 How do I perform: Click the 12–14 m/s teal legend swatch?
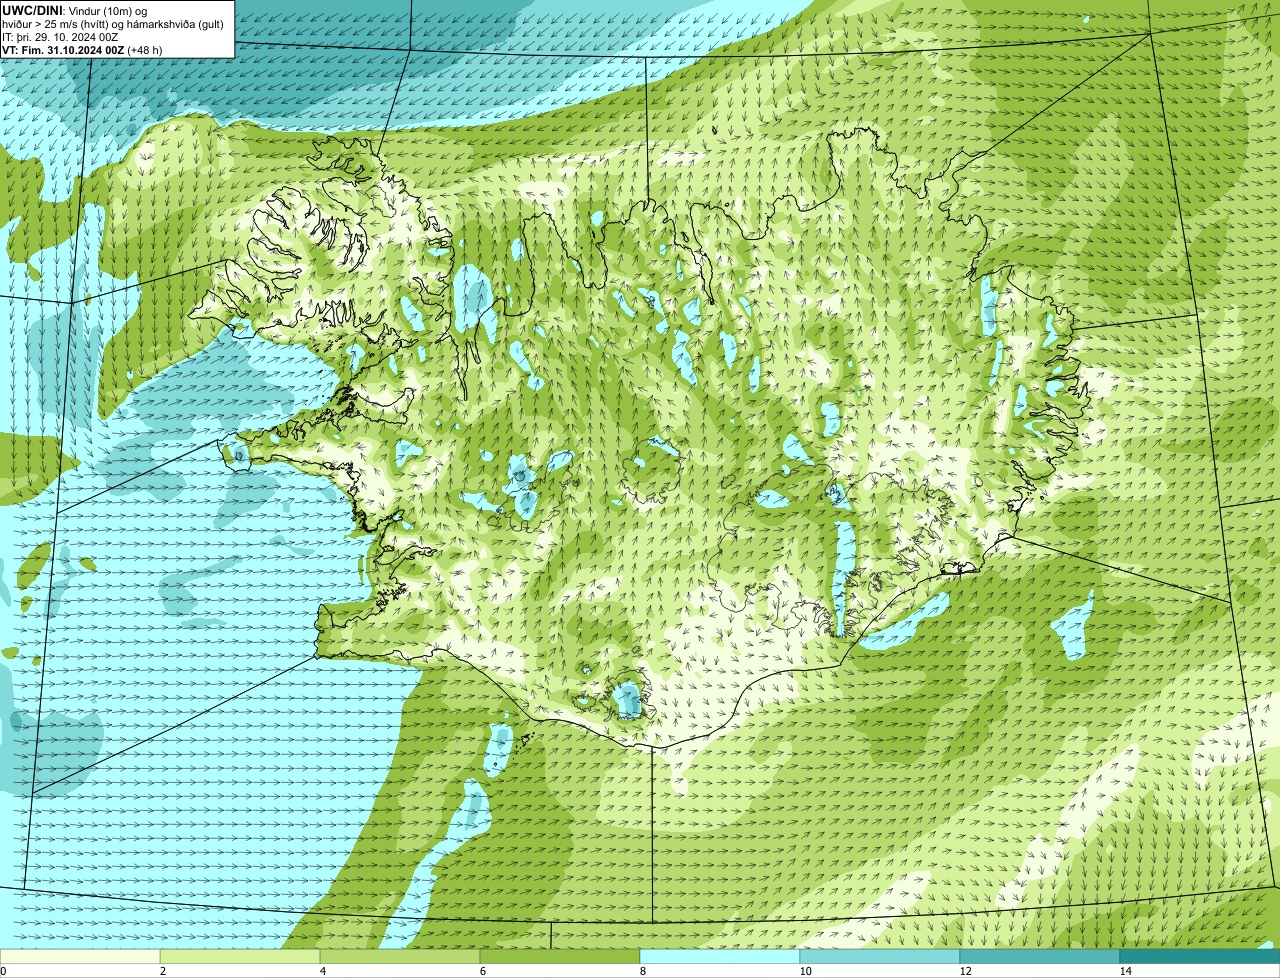1040,956
